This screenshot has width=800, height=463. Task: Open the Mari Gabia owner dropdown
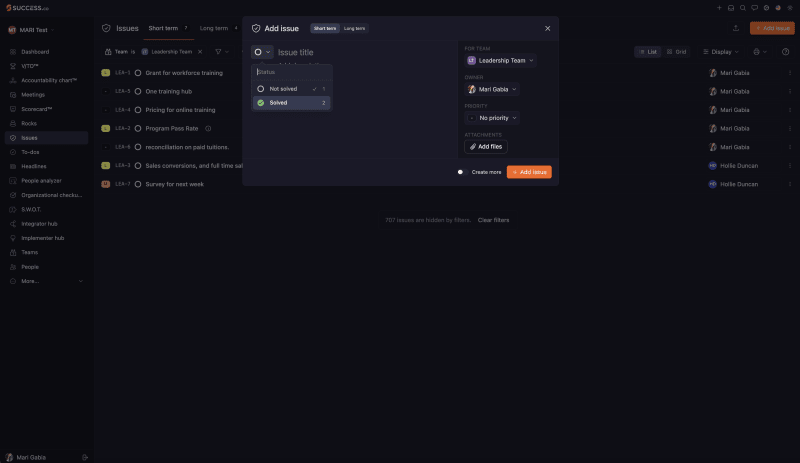492,89
